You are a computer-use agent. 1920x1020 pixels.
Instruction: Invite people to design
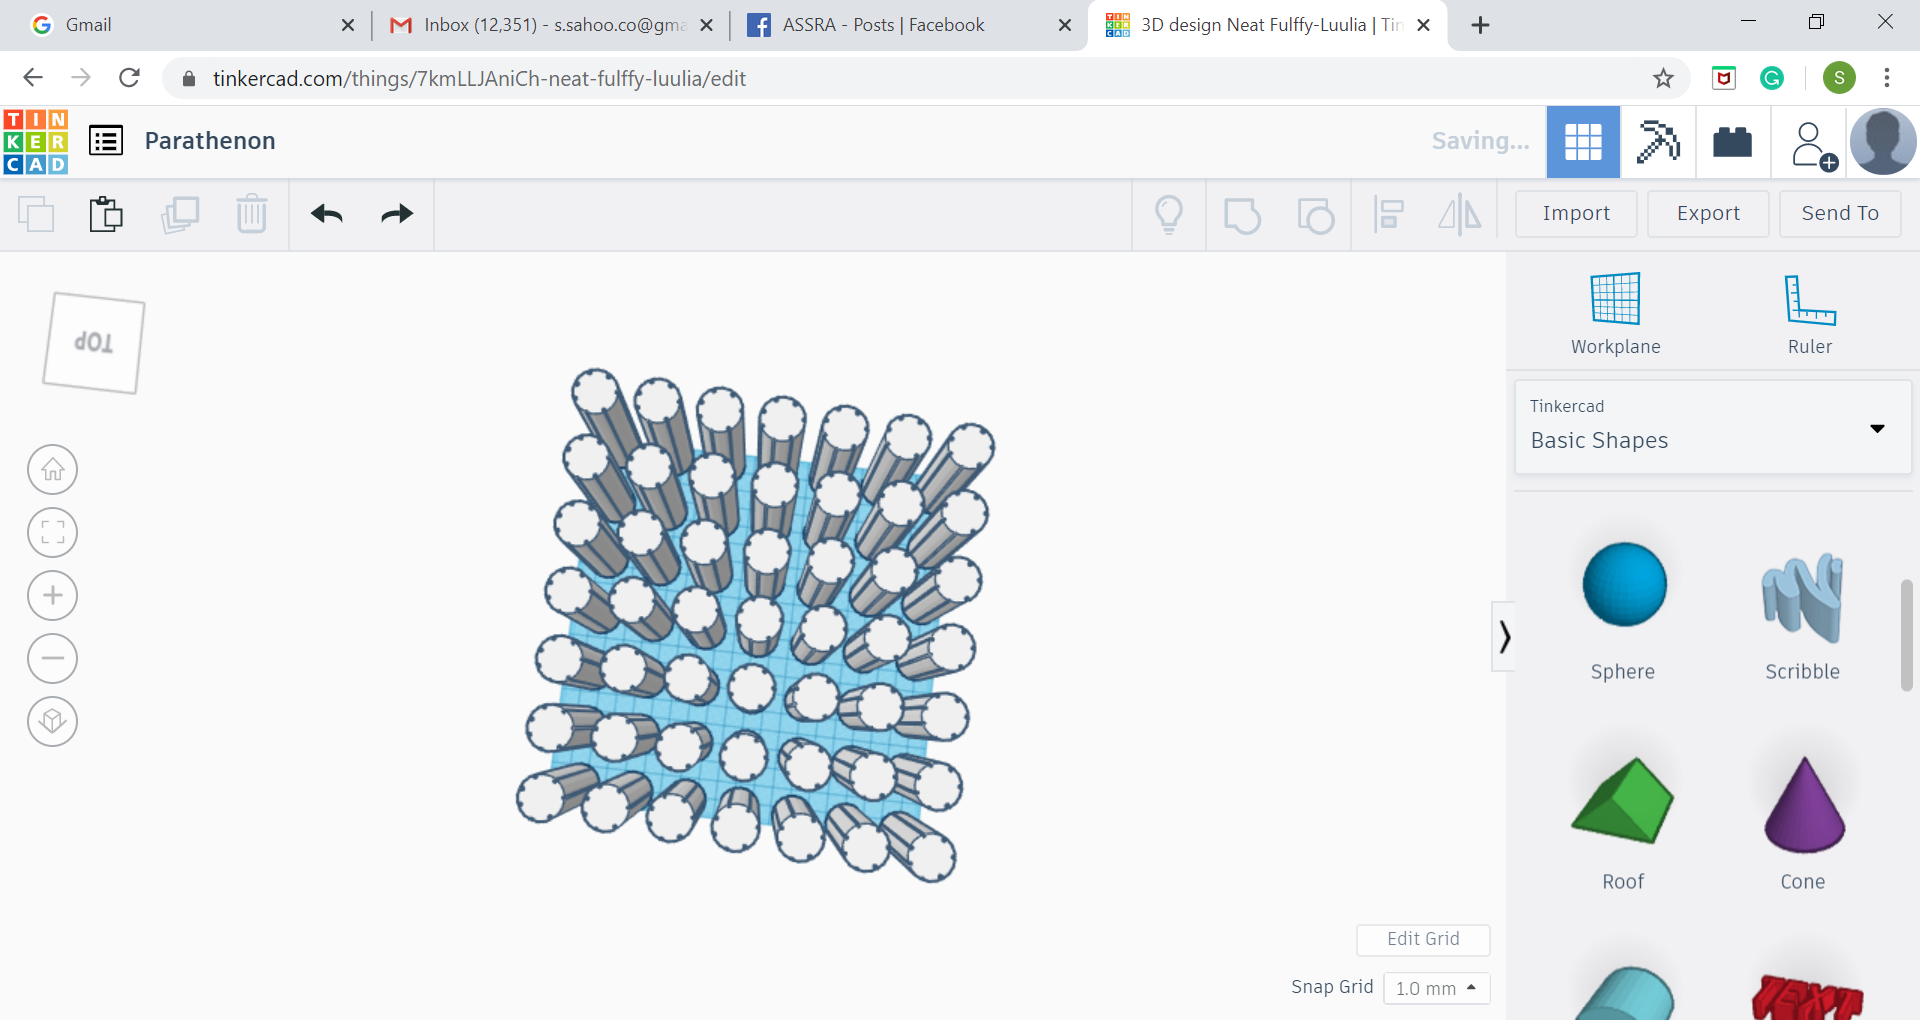click(1813, 145)
